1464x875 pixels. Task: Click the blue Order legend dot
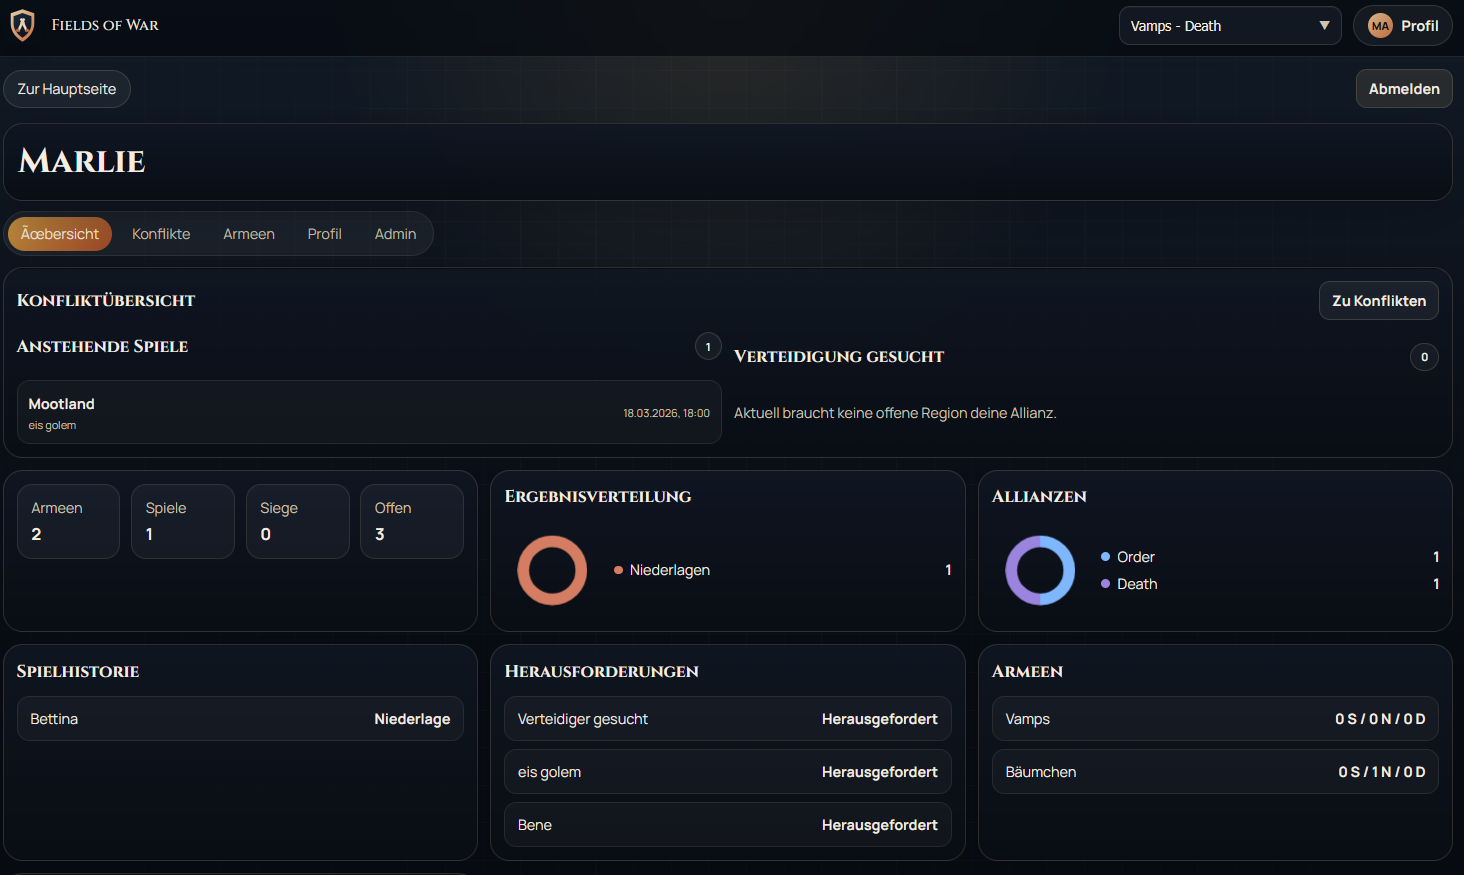click(x=1105, y=557)
